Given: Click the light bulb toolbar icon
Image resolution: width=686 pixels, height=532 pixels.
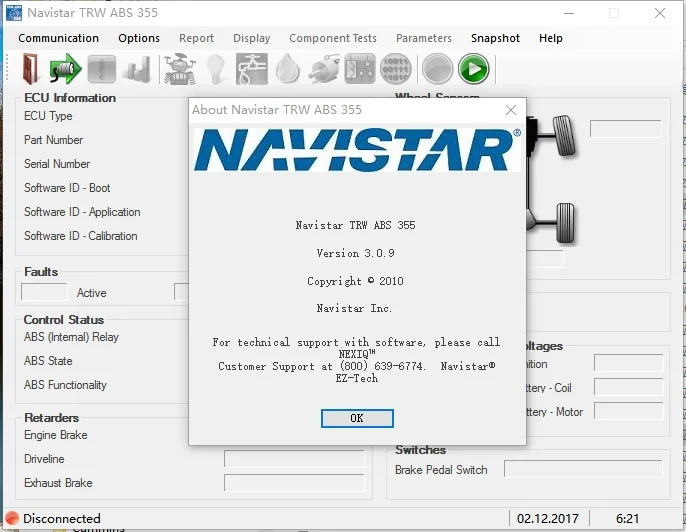Looking at the screenshot, I should (x=215, y=69).
